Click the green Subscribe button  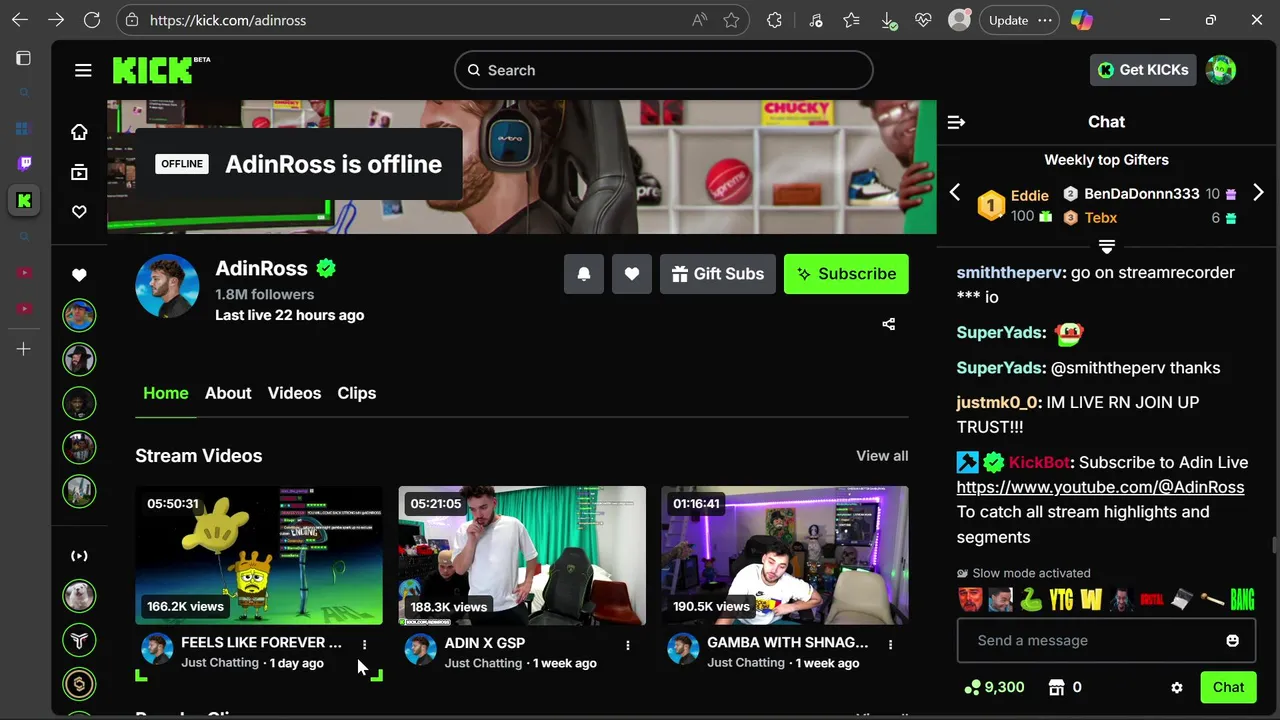pos(846,274)
